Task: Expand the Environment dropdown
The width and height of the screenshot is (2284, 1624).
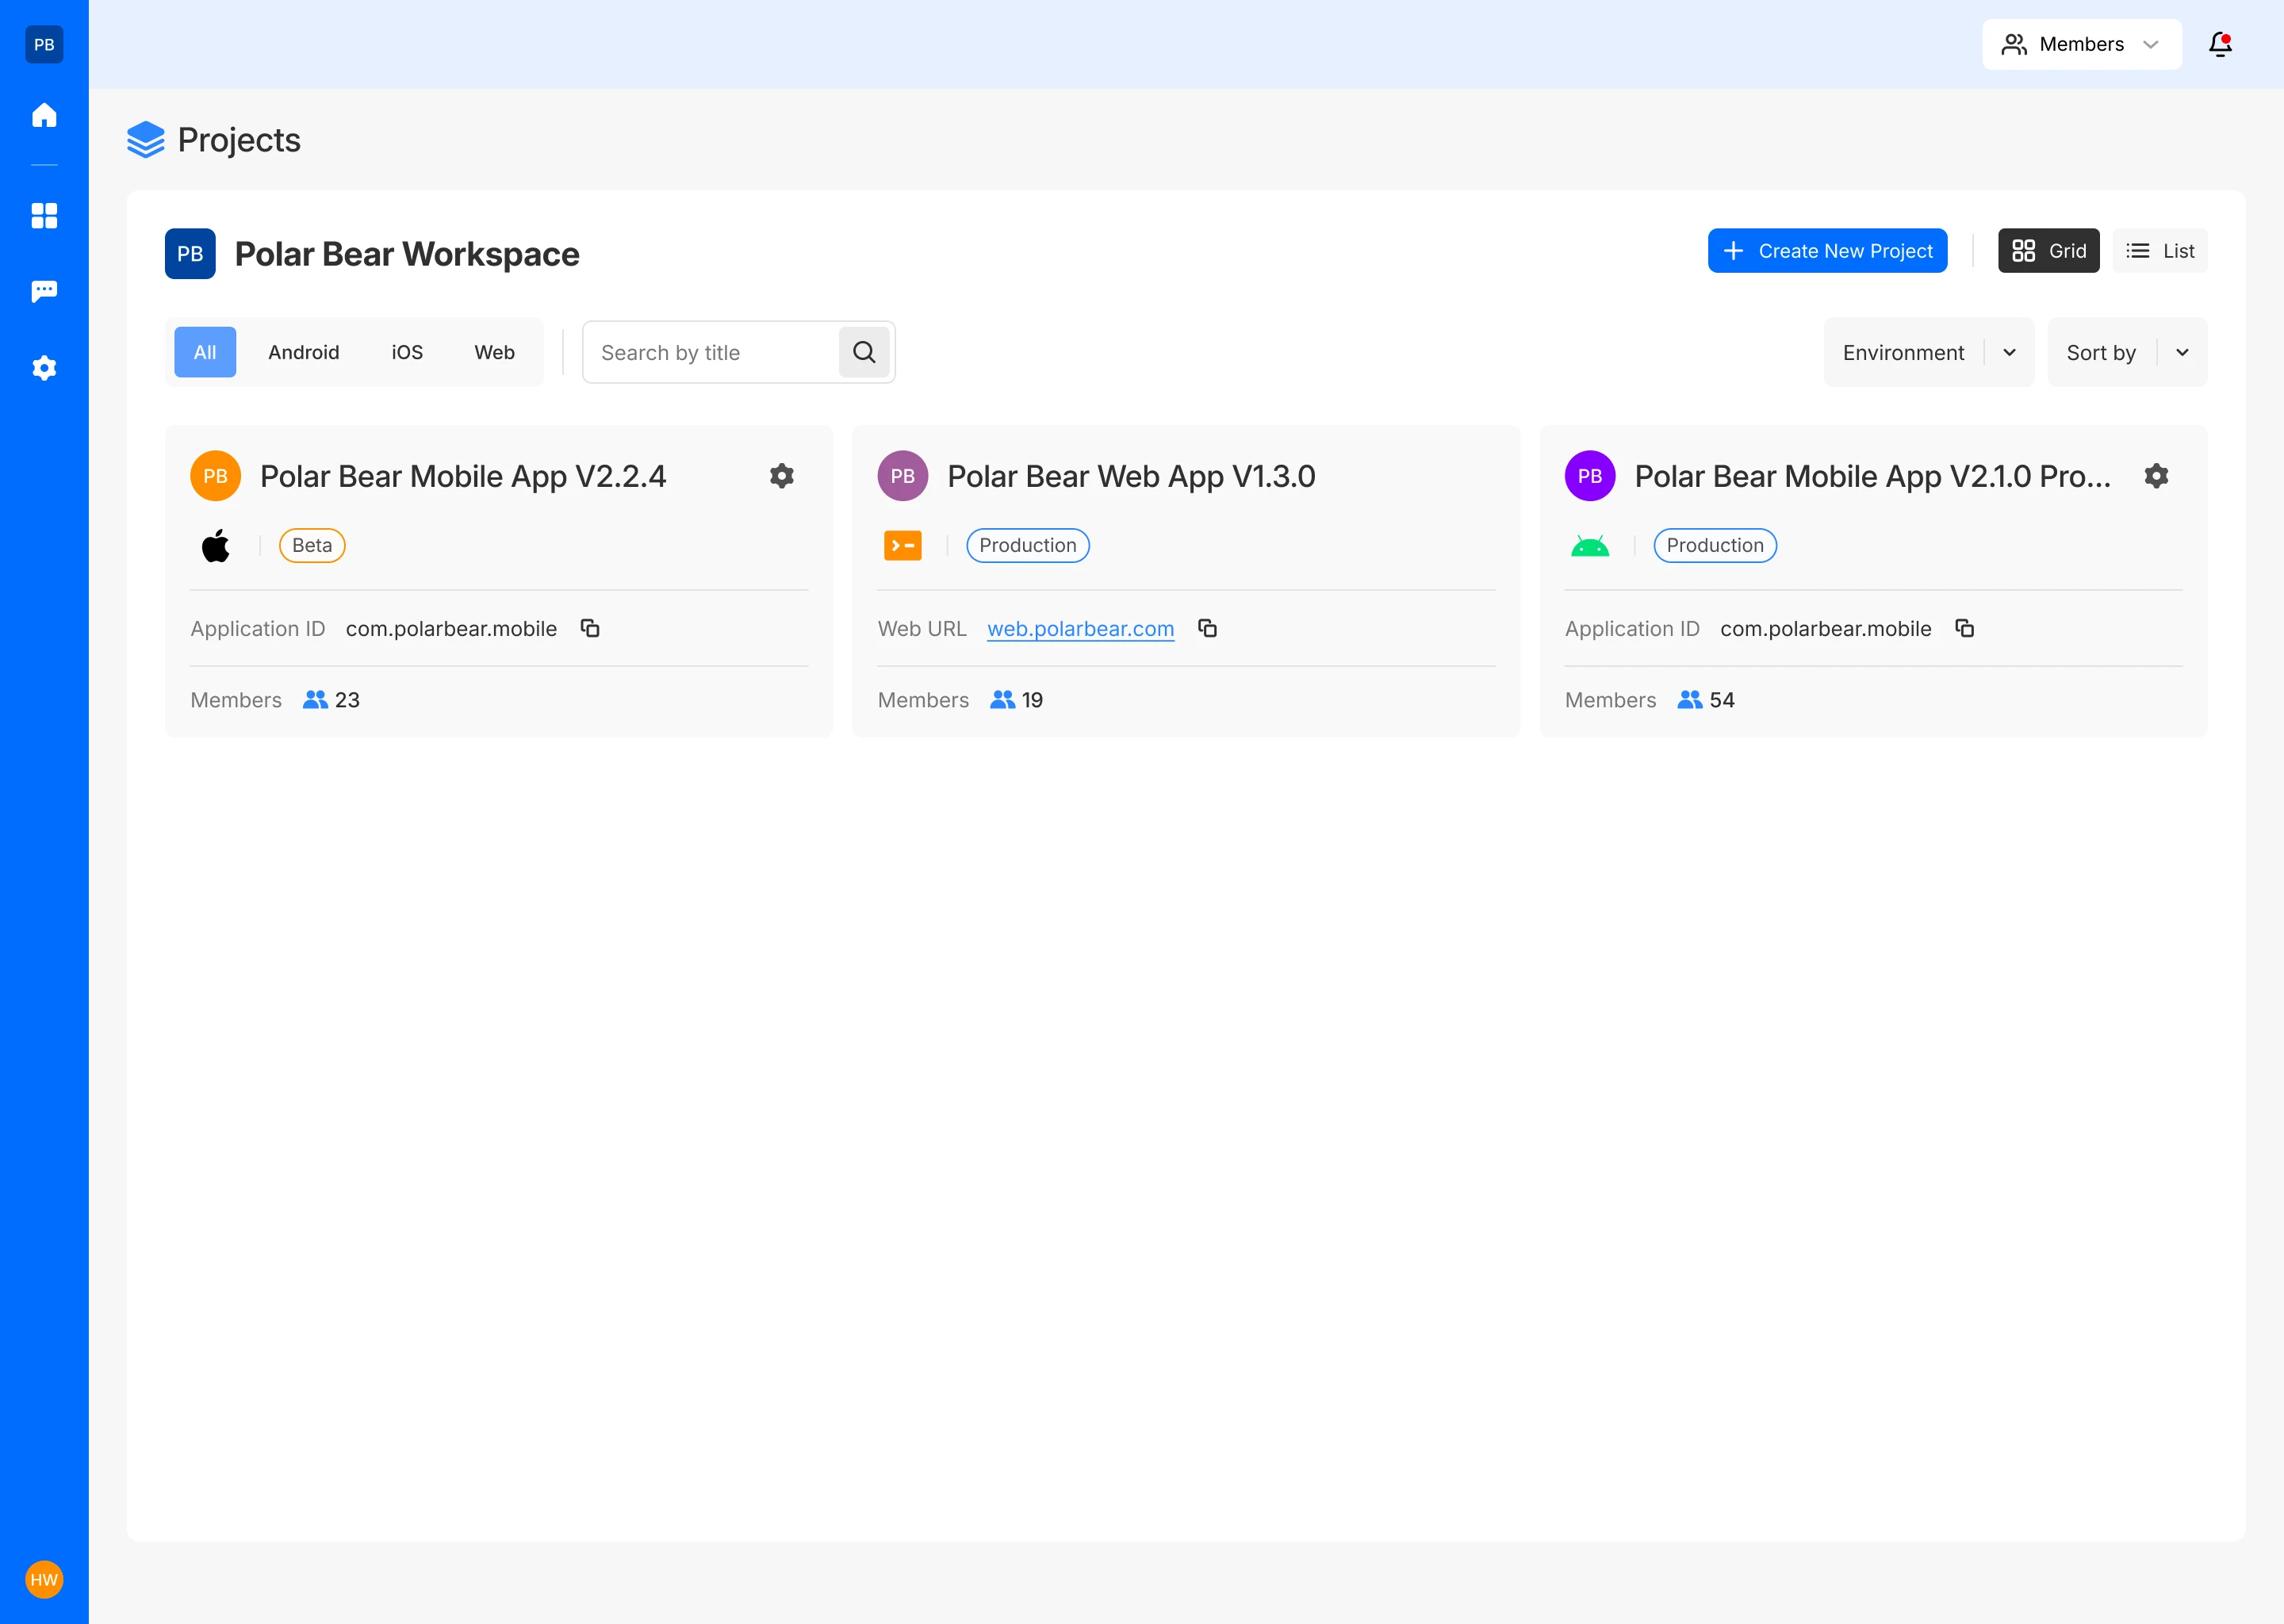Action: click(1928, 352)
